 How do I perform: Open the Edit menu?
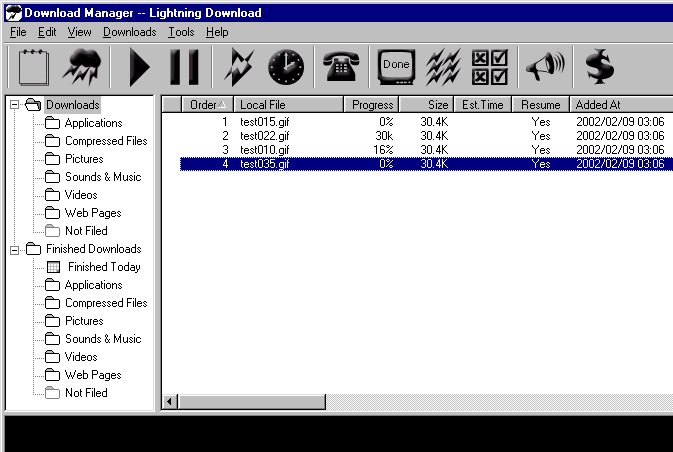click(x=47, y=32)
